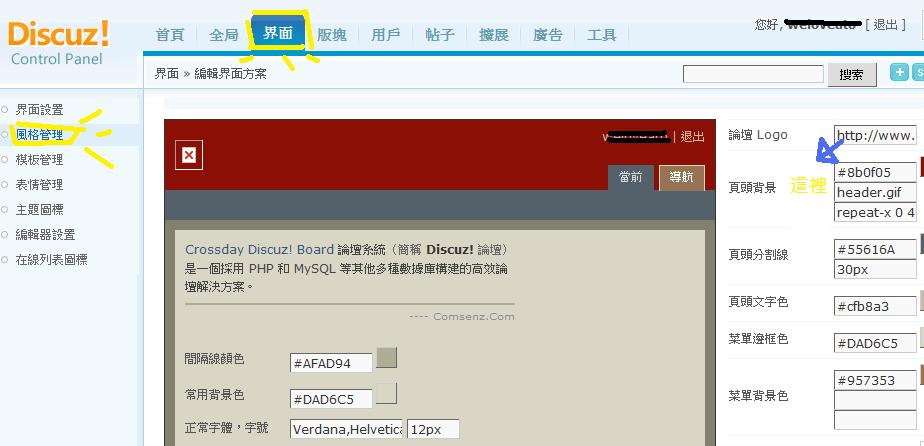Open the 首頁 top menu

point(170,35)
